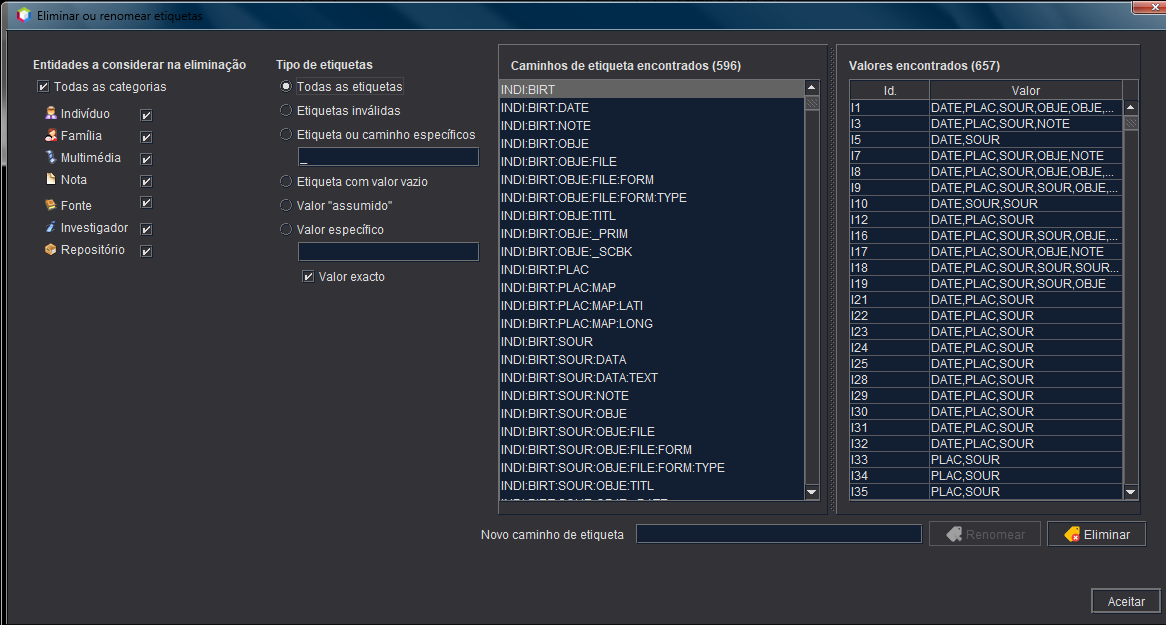
Task: Focus the Novo caminho de etiqueta field
Action: pos(778,534)
